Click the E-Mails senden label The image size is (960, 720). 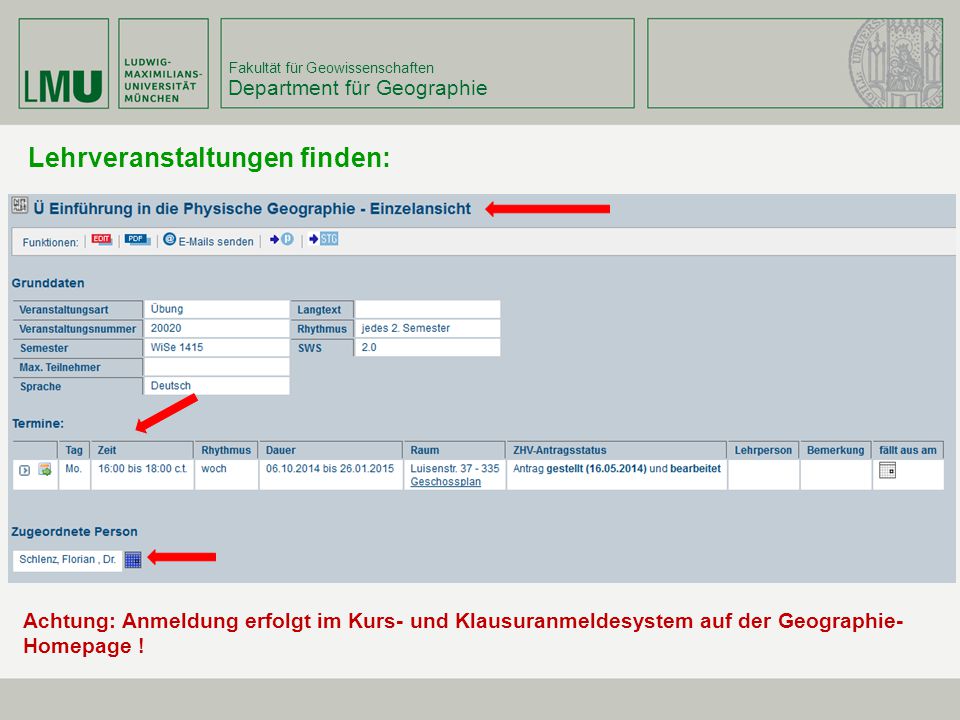pos(216,242)
